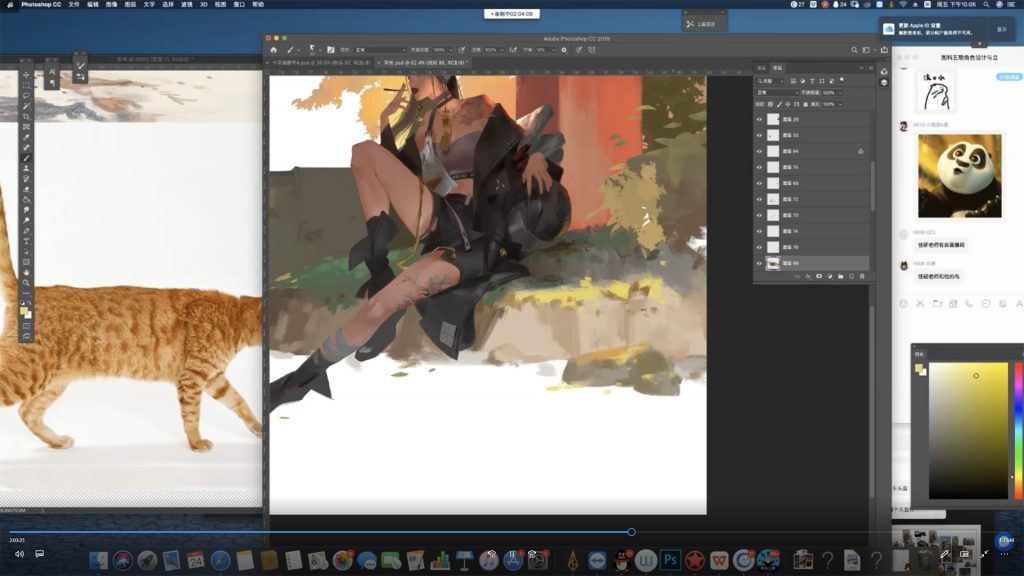Open Photoshop from the Dock
Viewport: 1024px width, 576px height.
671,560
